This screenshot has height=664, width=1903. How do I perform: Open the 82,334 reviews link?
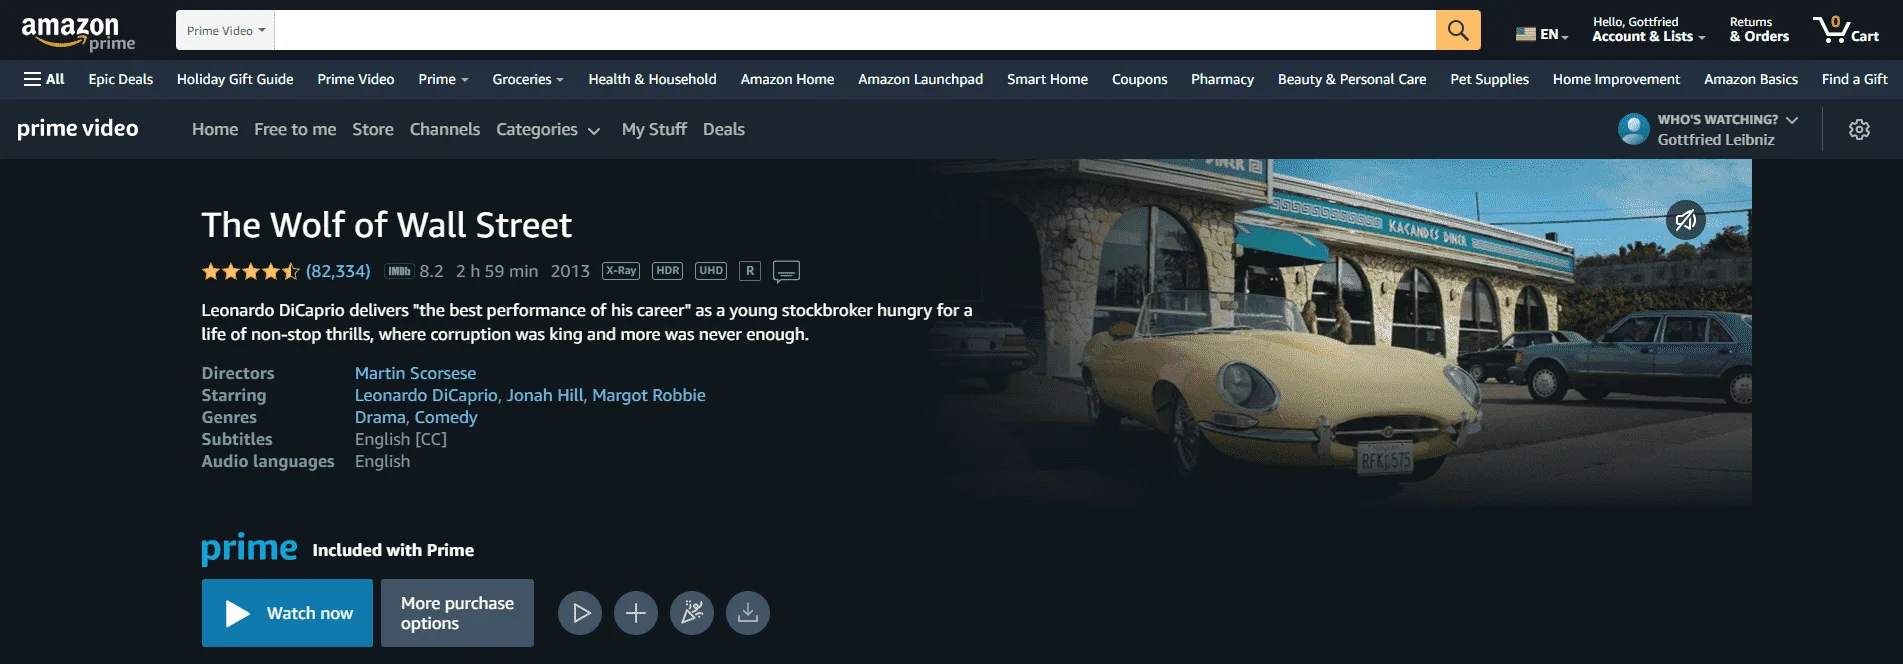pos(338,271)
